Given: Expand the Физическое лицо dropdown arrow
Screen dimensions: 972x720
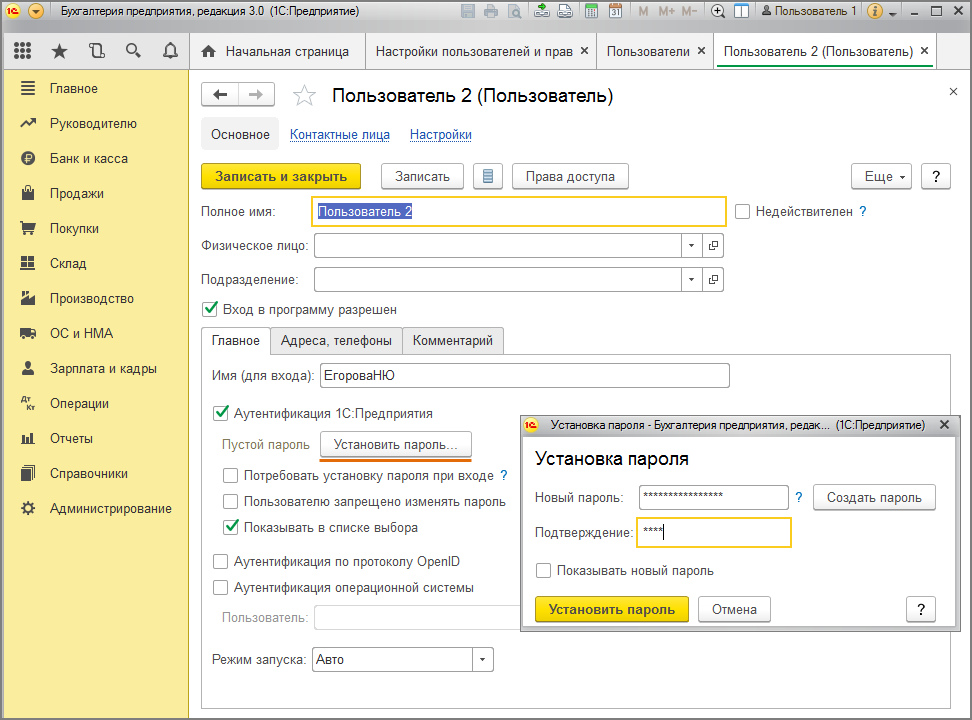Looking at the screenshot, I should tap(691, 246).
